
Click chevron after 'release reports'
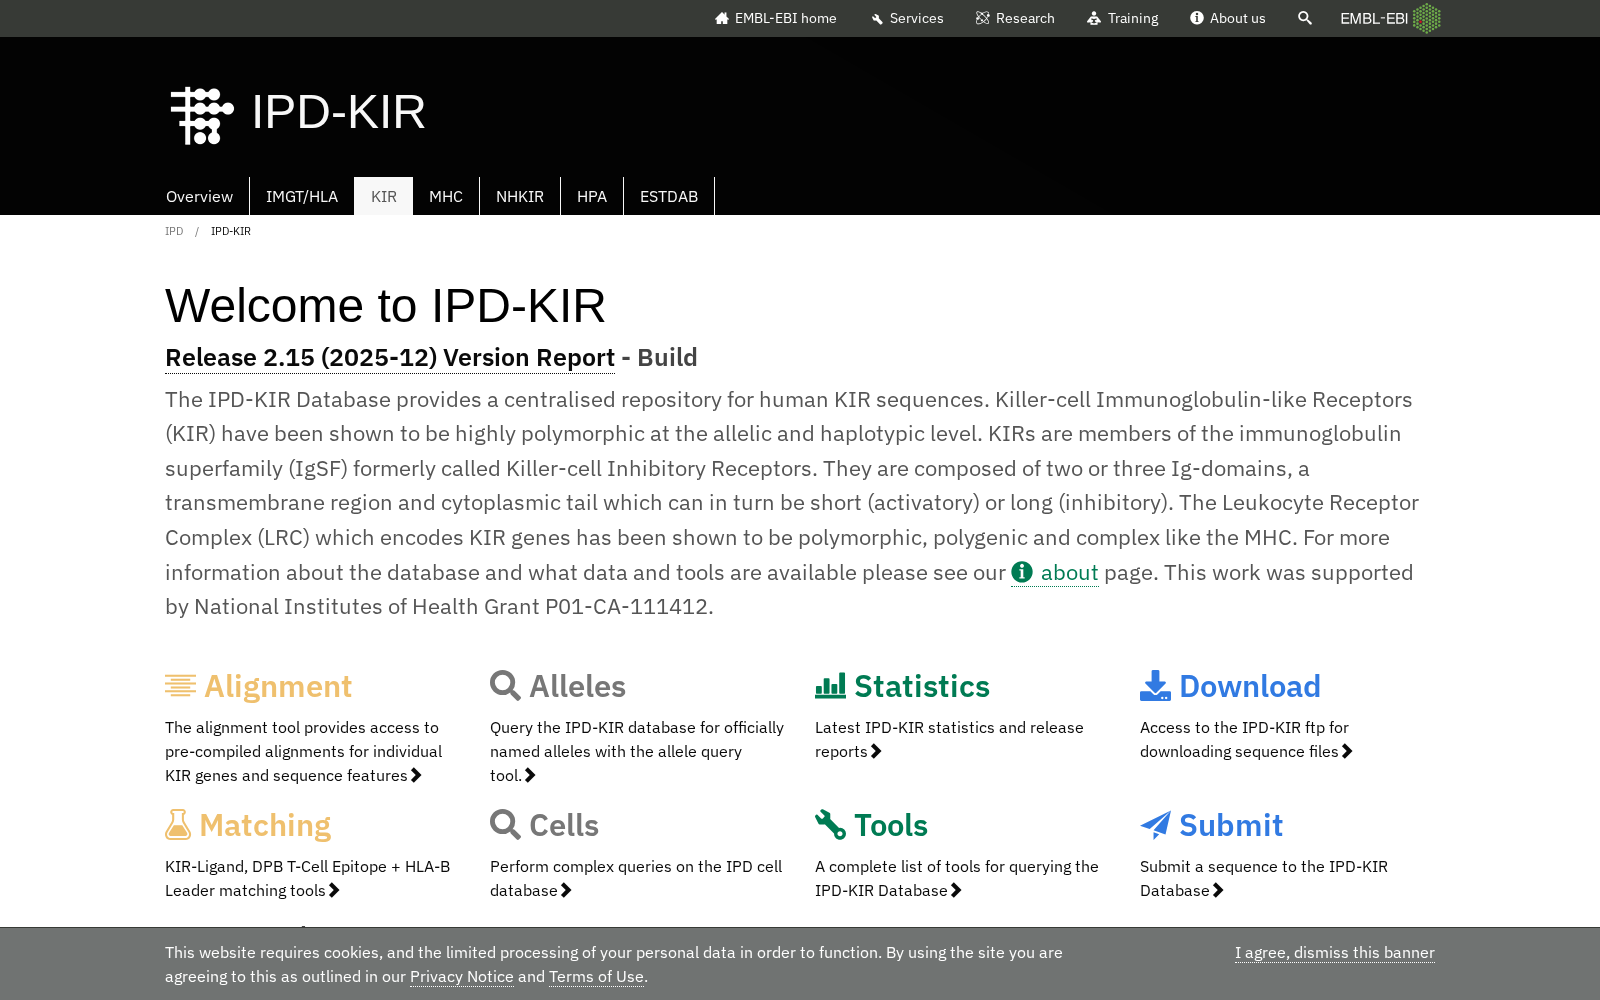pyautogui.click(x=876, y=752)
